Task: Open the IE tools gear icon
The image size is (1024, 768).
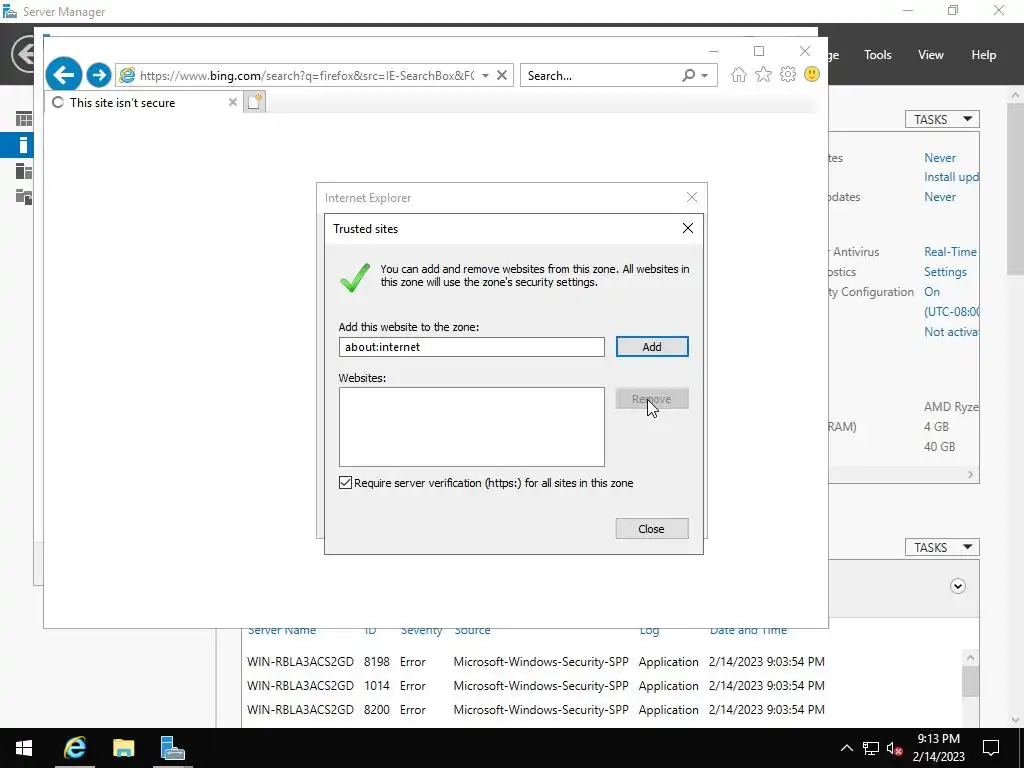Action: 788,74
